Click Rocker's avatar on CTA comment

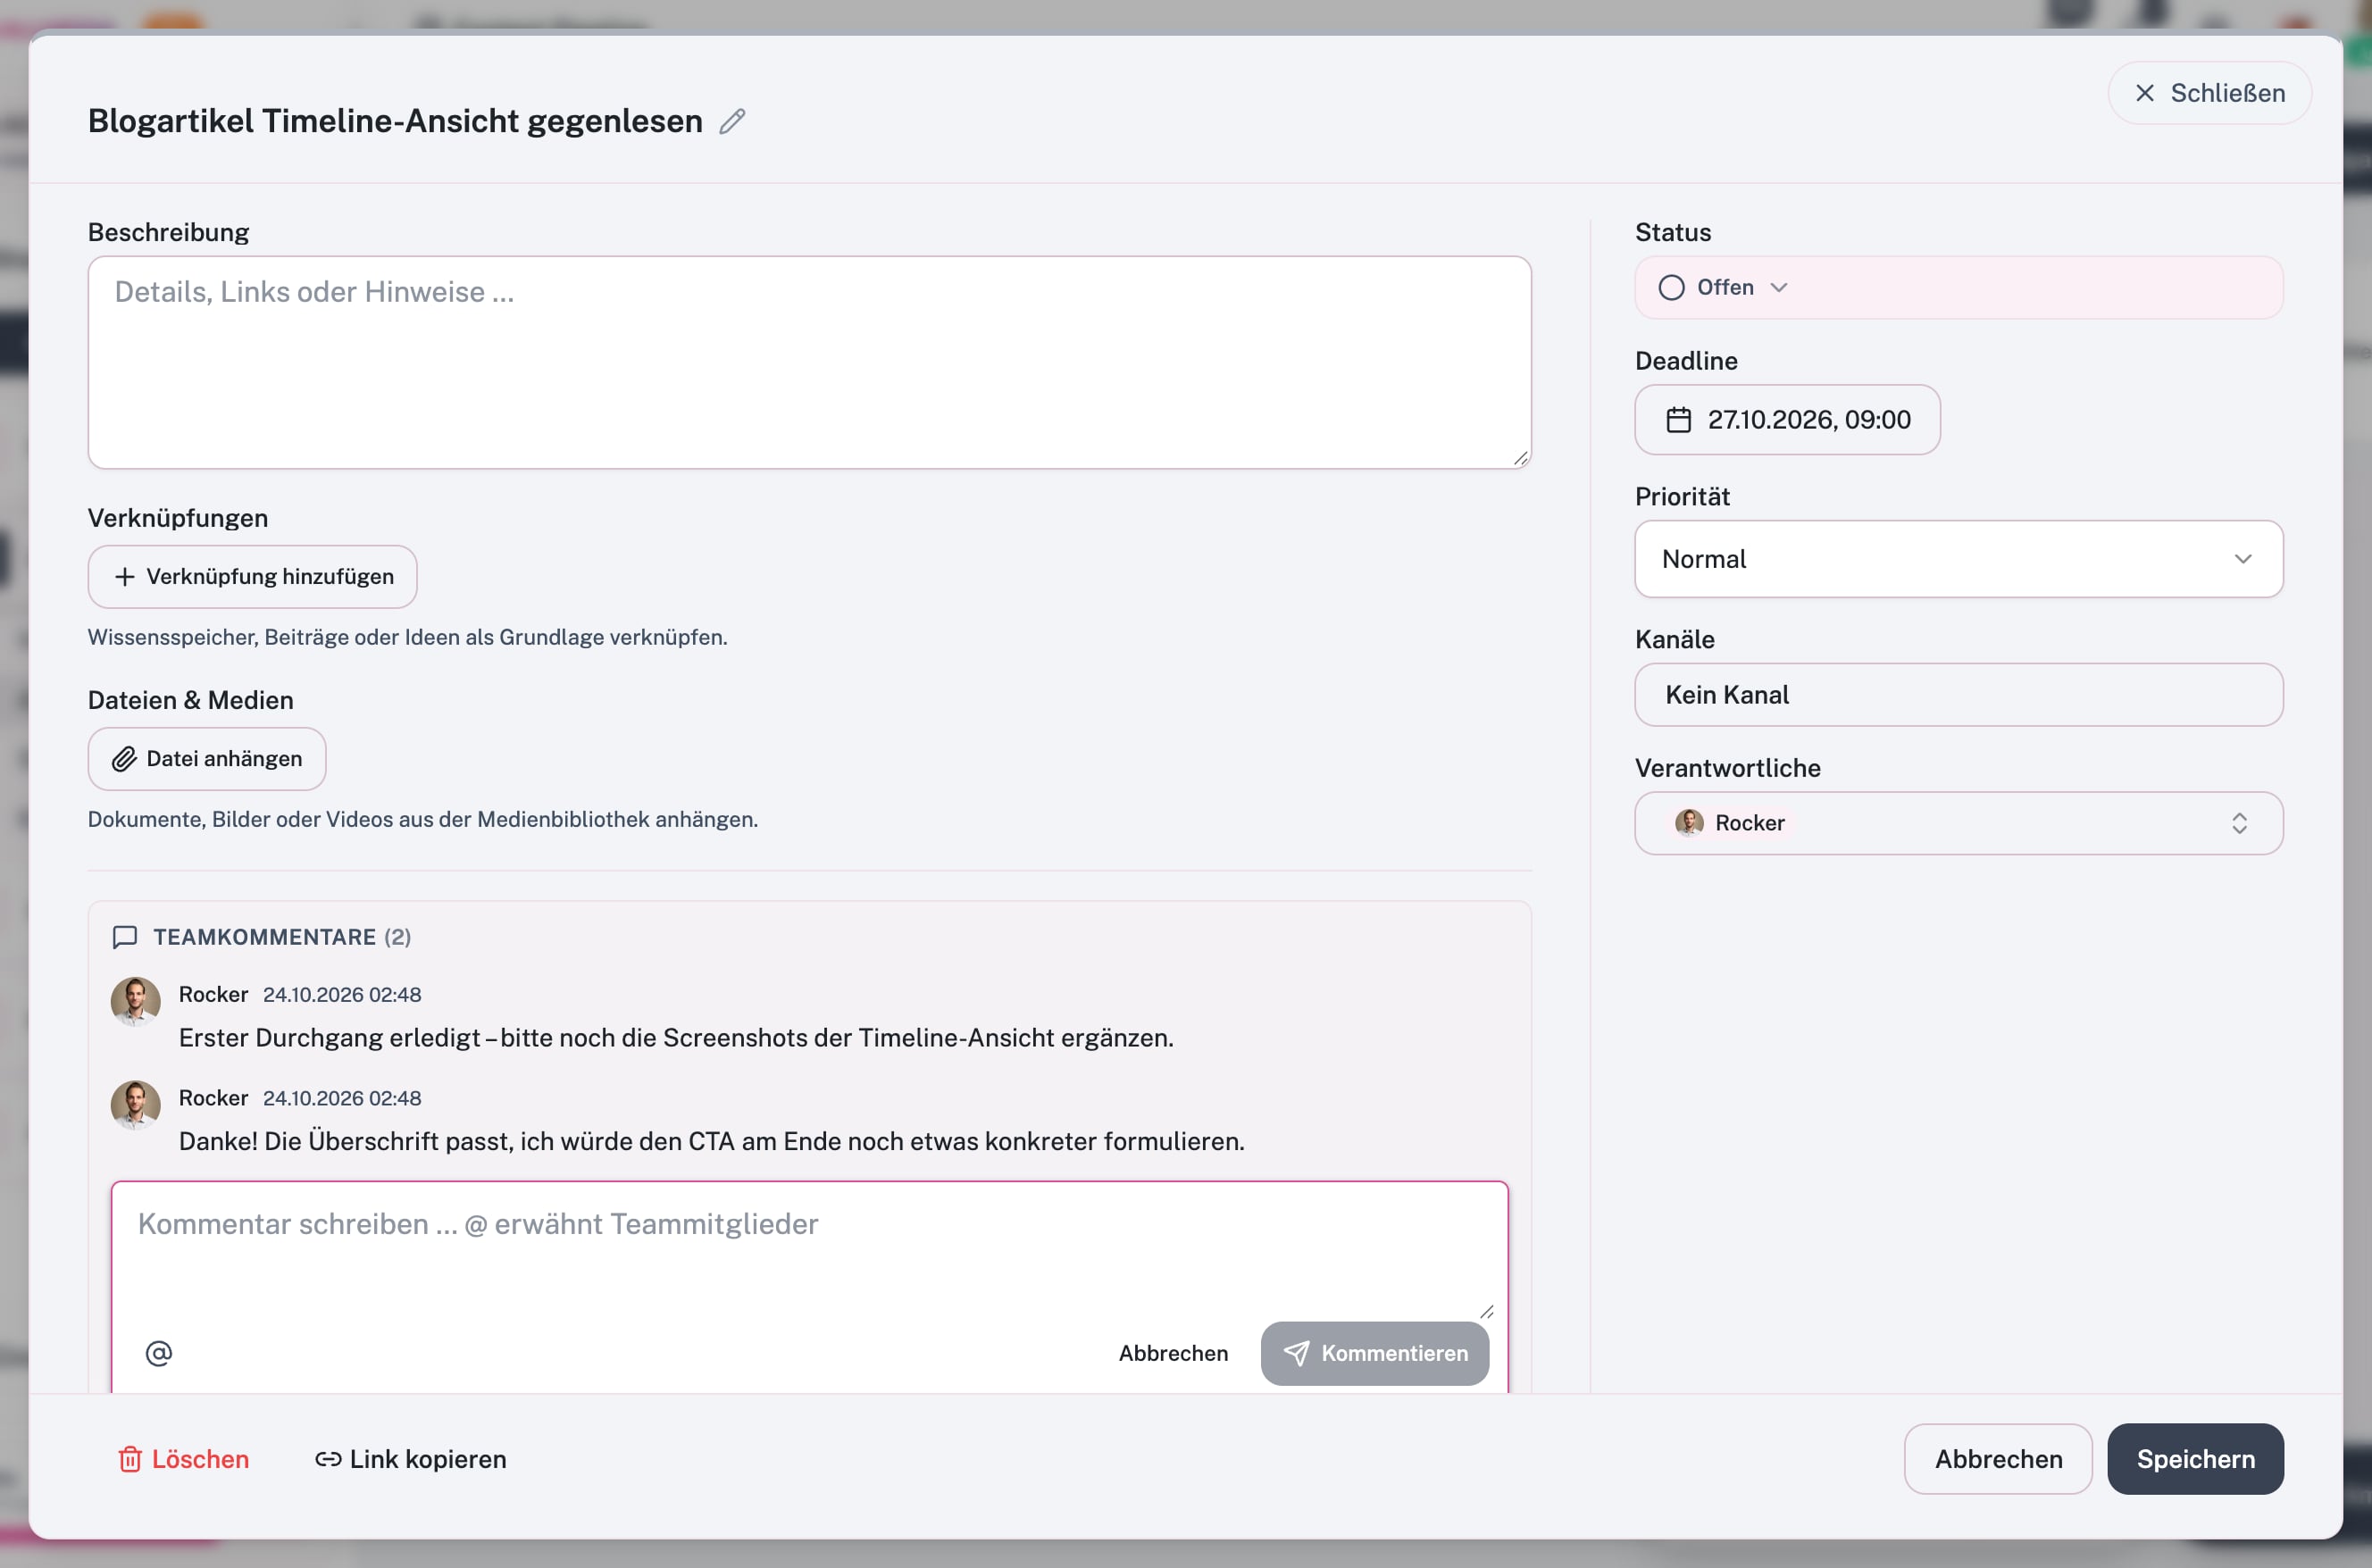pos(135,1105)
